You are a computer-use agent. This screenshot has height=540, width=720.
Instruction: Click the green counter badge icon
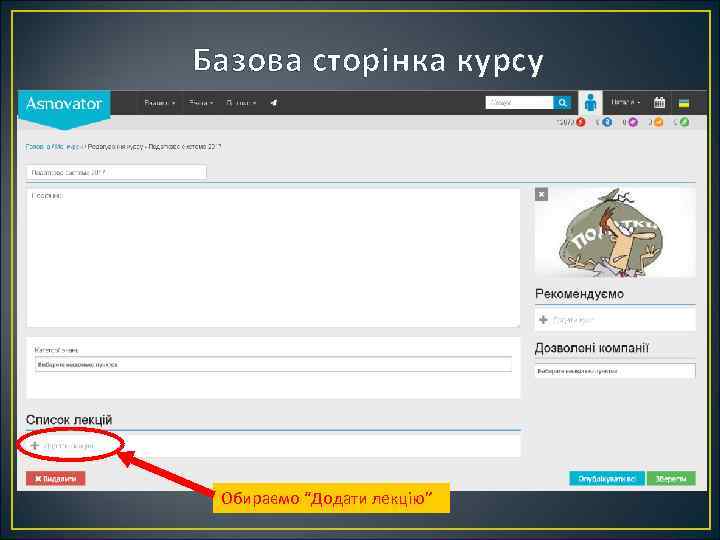pos(684,122)
